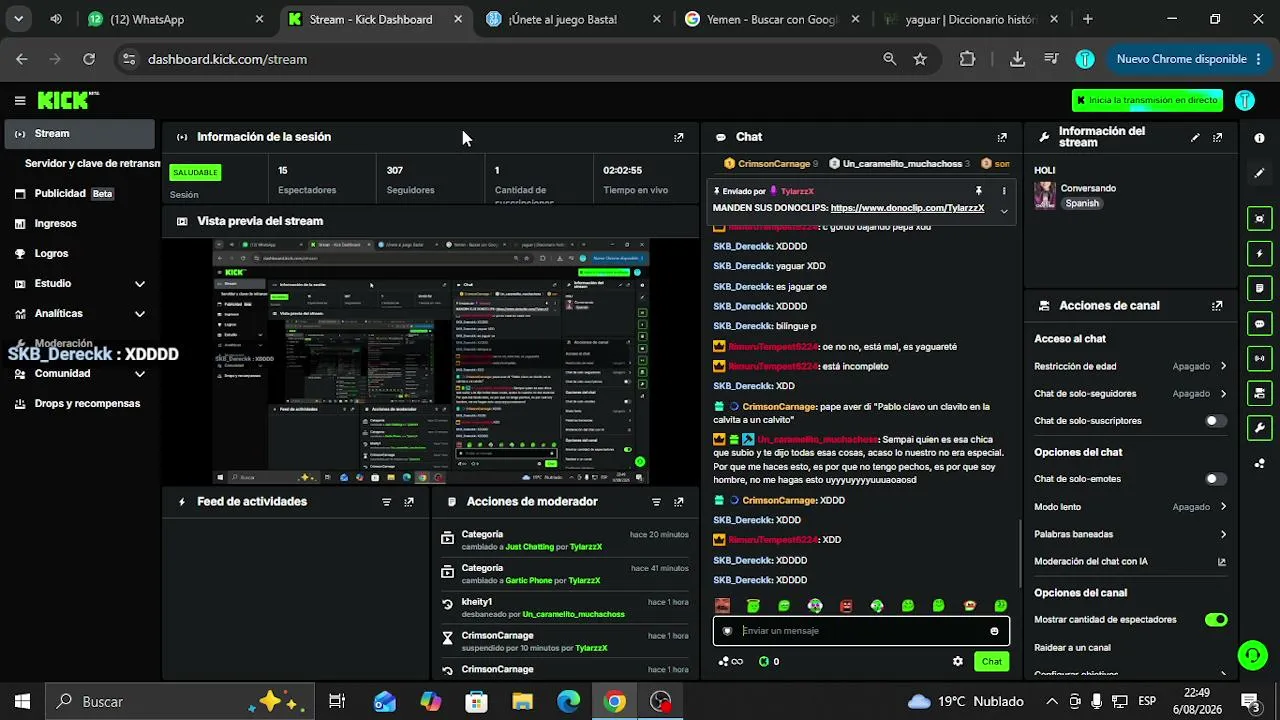Screen dimensions: 1280x720
Task: Expand the pinned message chevron
Action: [x=1004, y=210]
